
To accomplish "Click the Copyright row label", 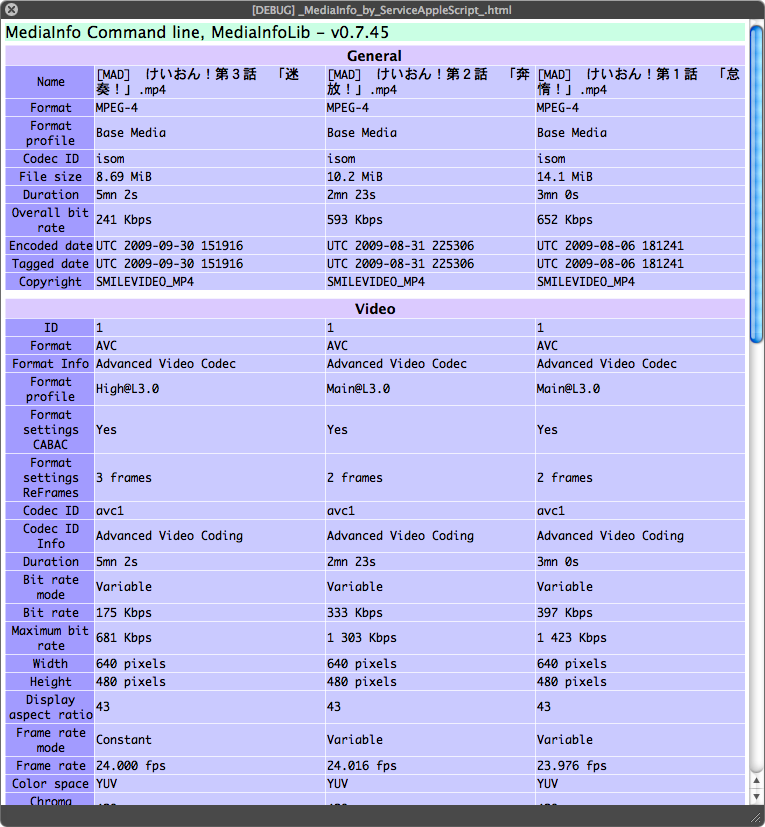I will coord(51,282).
